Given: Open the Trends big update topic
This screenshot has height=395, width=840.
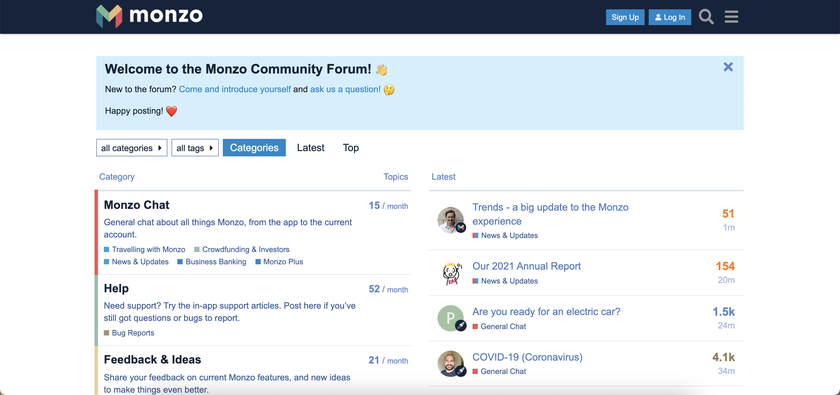Looking at the screenshot, I should [550, 214].
